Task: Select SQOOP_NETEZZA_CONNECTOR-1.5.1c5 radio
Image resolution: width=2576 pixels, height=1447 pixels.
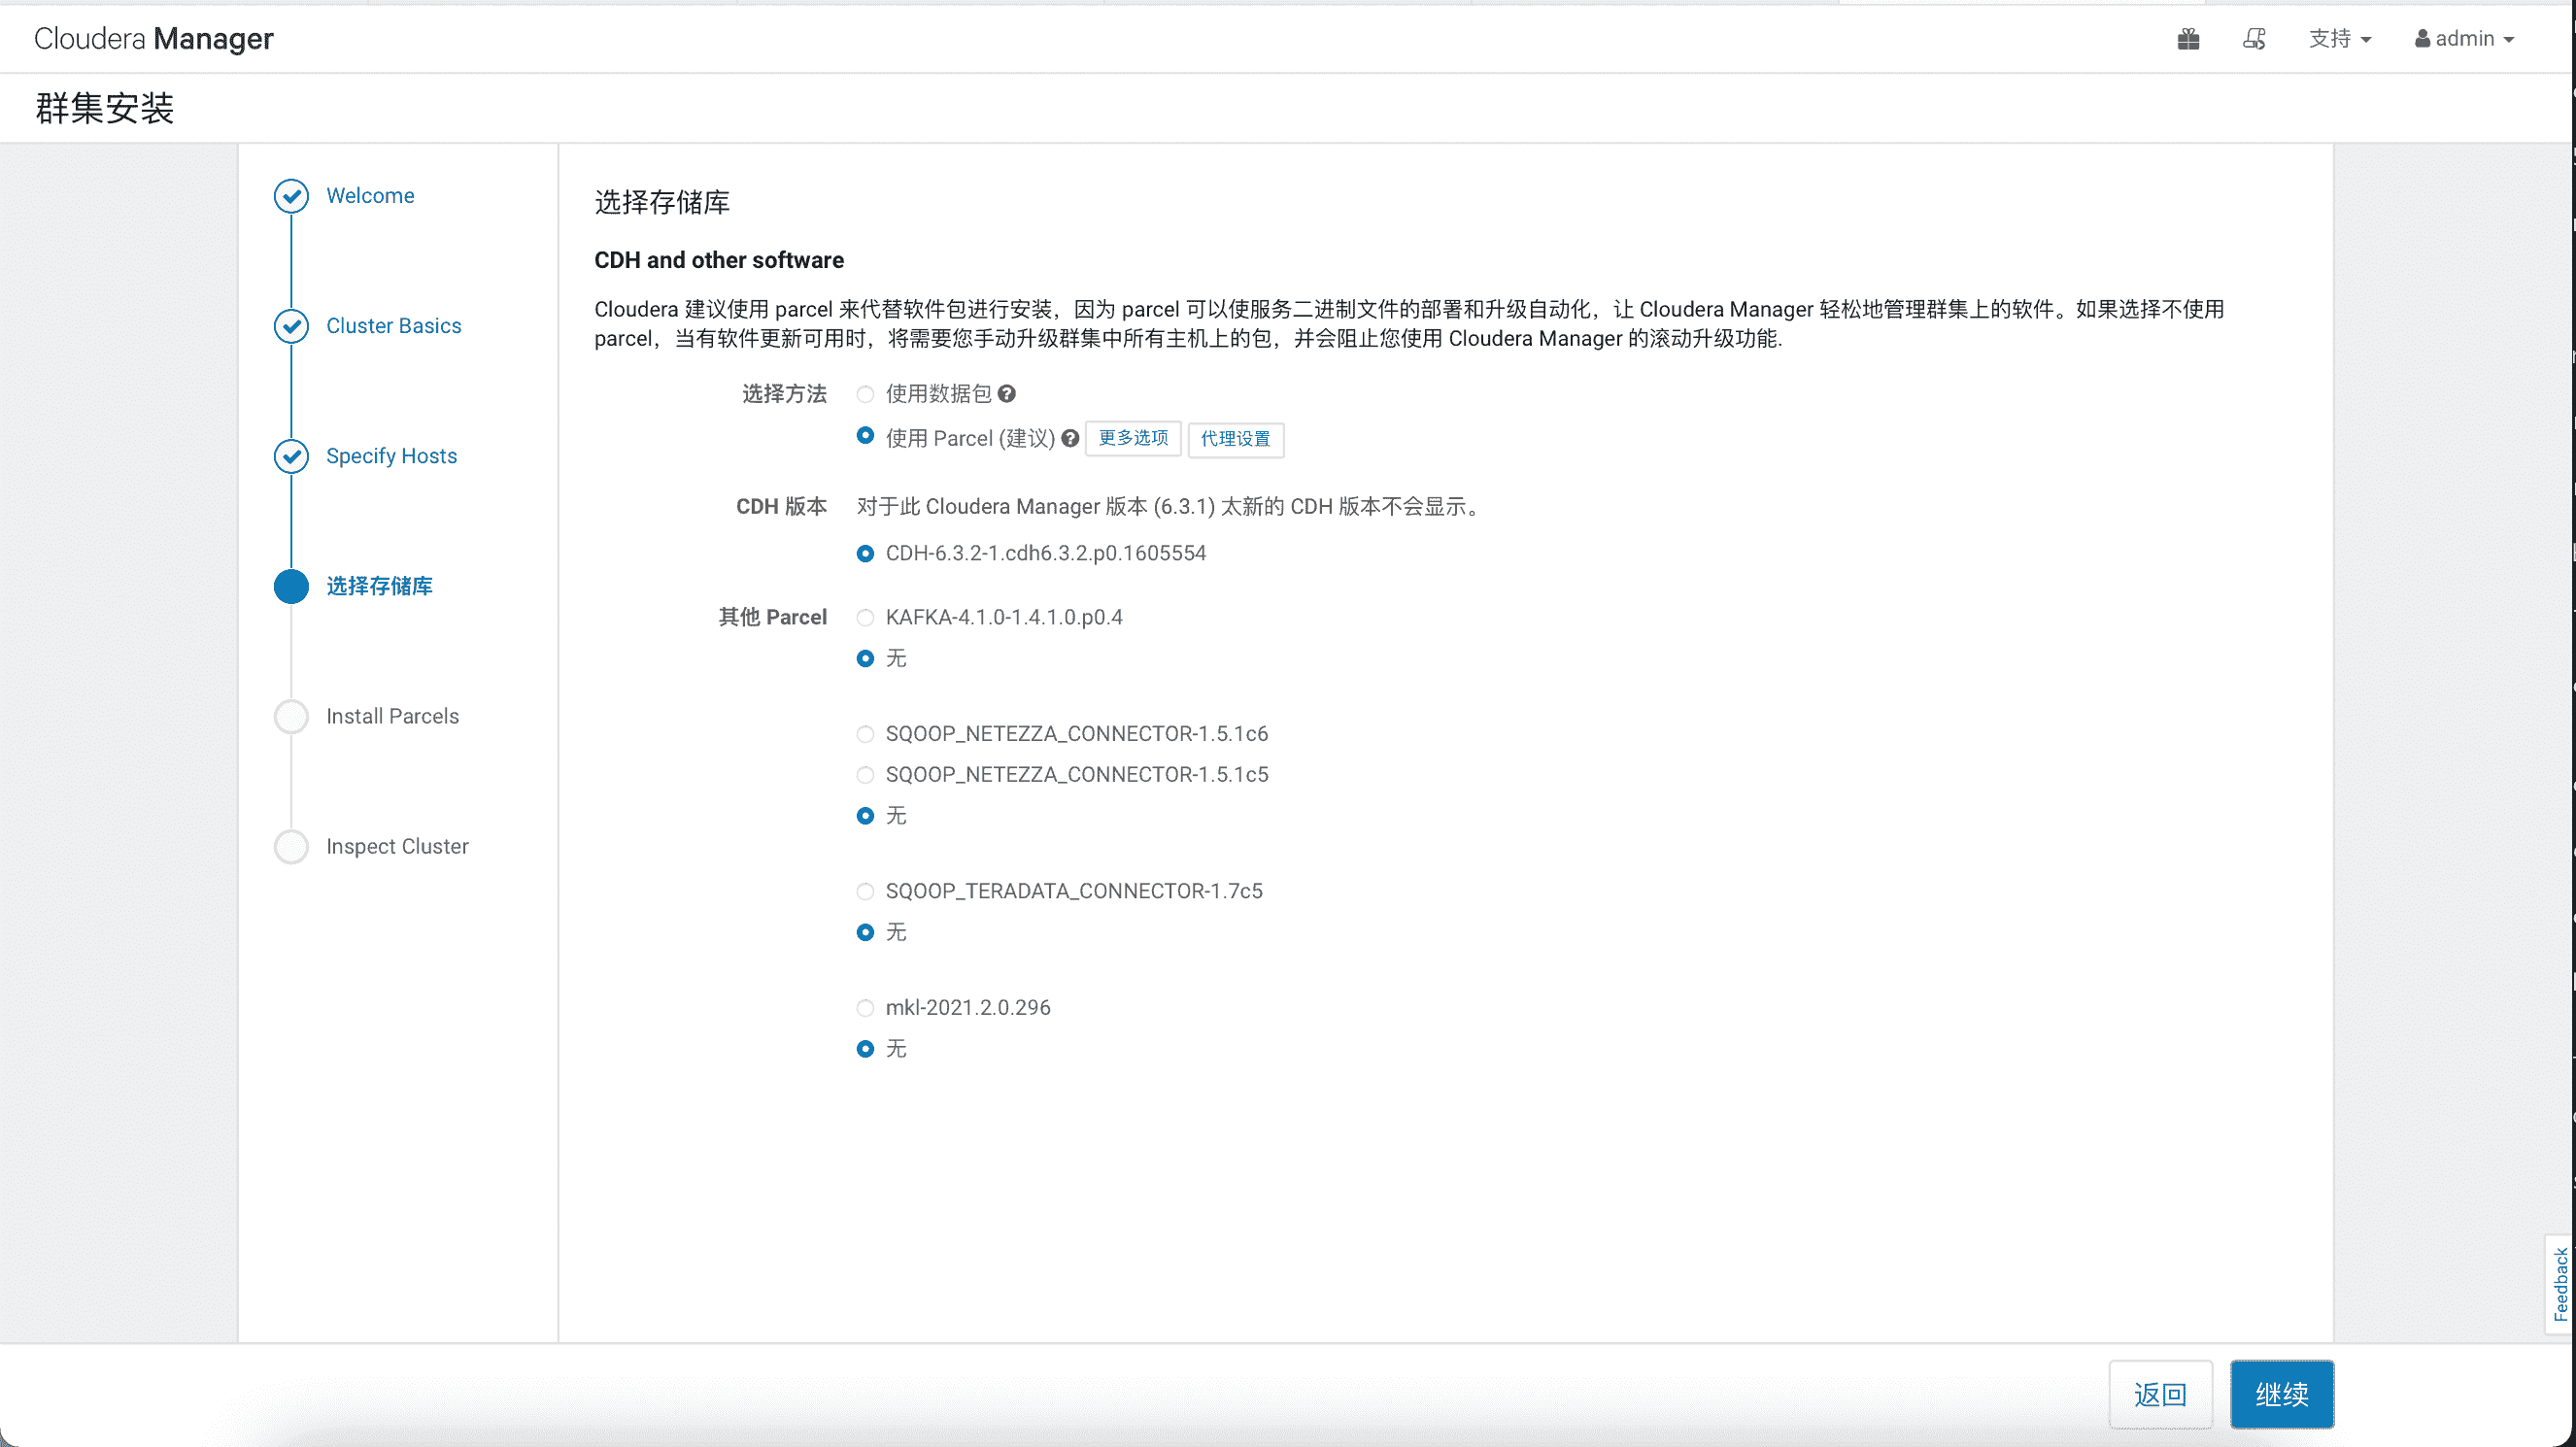Action: (865, 775)
